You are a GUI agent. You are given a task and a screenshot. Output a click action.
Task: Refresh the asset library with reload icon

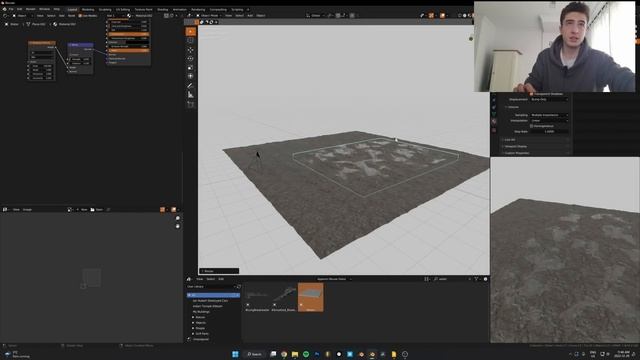(239, 287)
